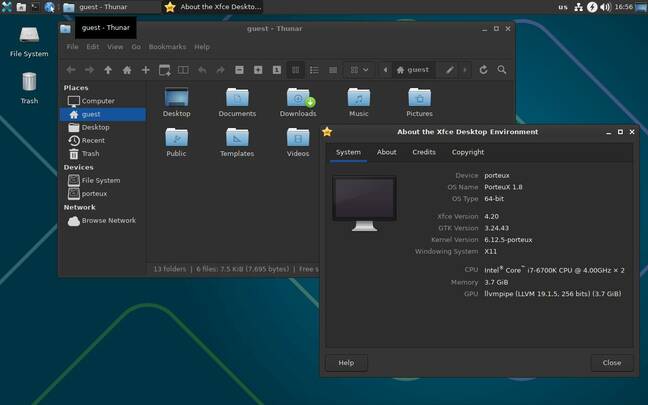Click the File System desktop icon
The width and height of the screenshot is (648, 405).
(x=29, y=42)
